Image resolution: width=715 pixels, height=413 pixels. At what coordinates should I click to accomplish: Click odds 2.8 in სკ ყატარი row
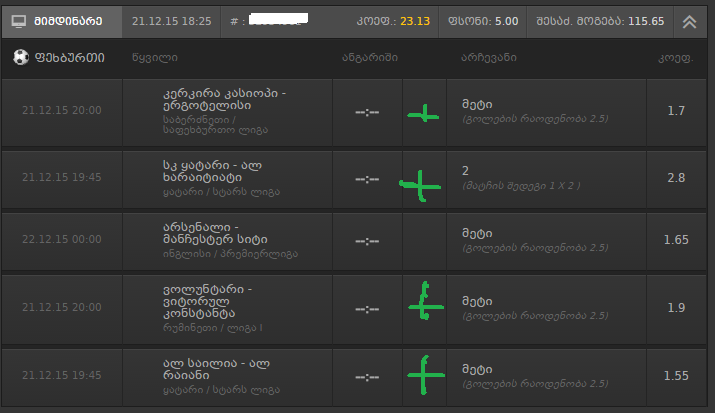676,178
